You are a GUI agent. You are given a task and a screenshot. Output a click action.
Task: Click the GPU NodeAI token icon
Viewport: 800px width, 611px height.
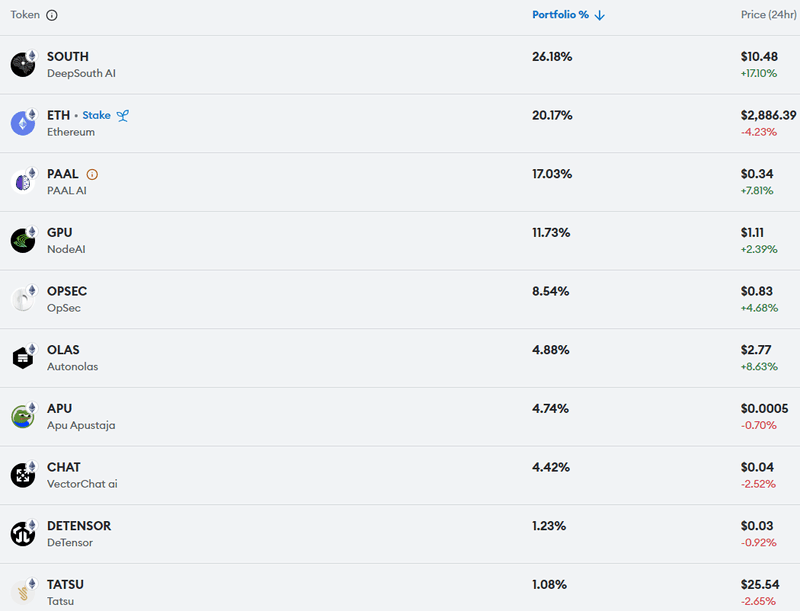(x=23, y=241)
